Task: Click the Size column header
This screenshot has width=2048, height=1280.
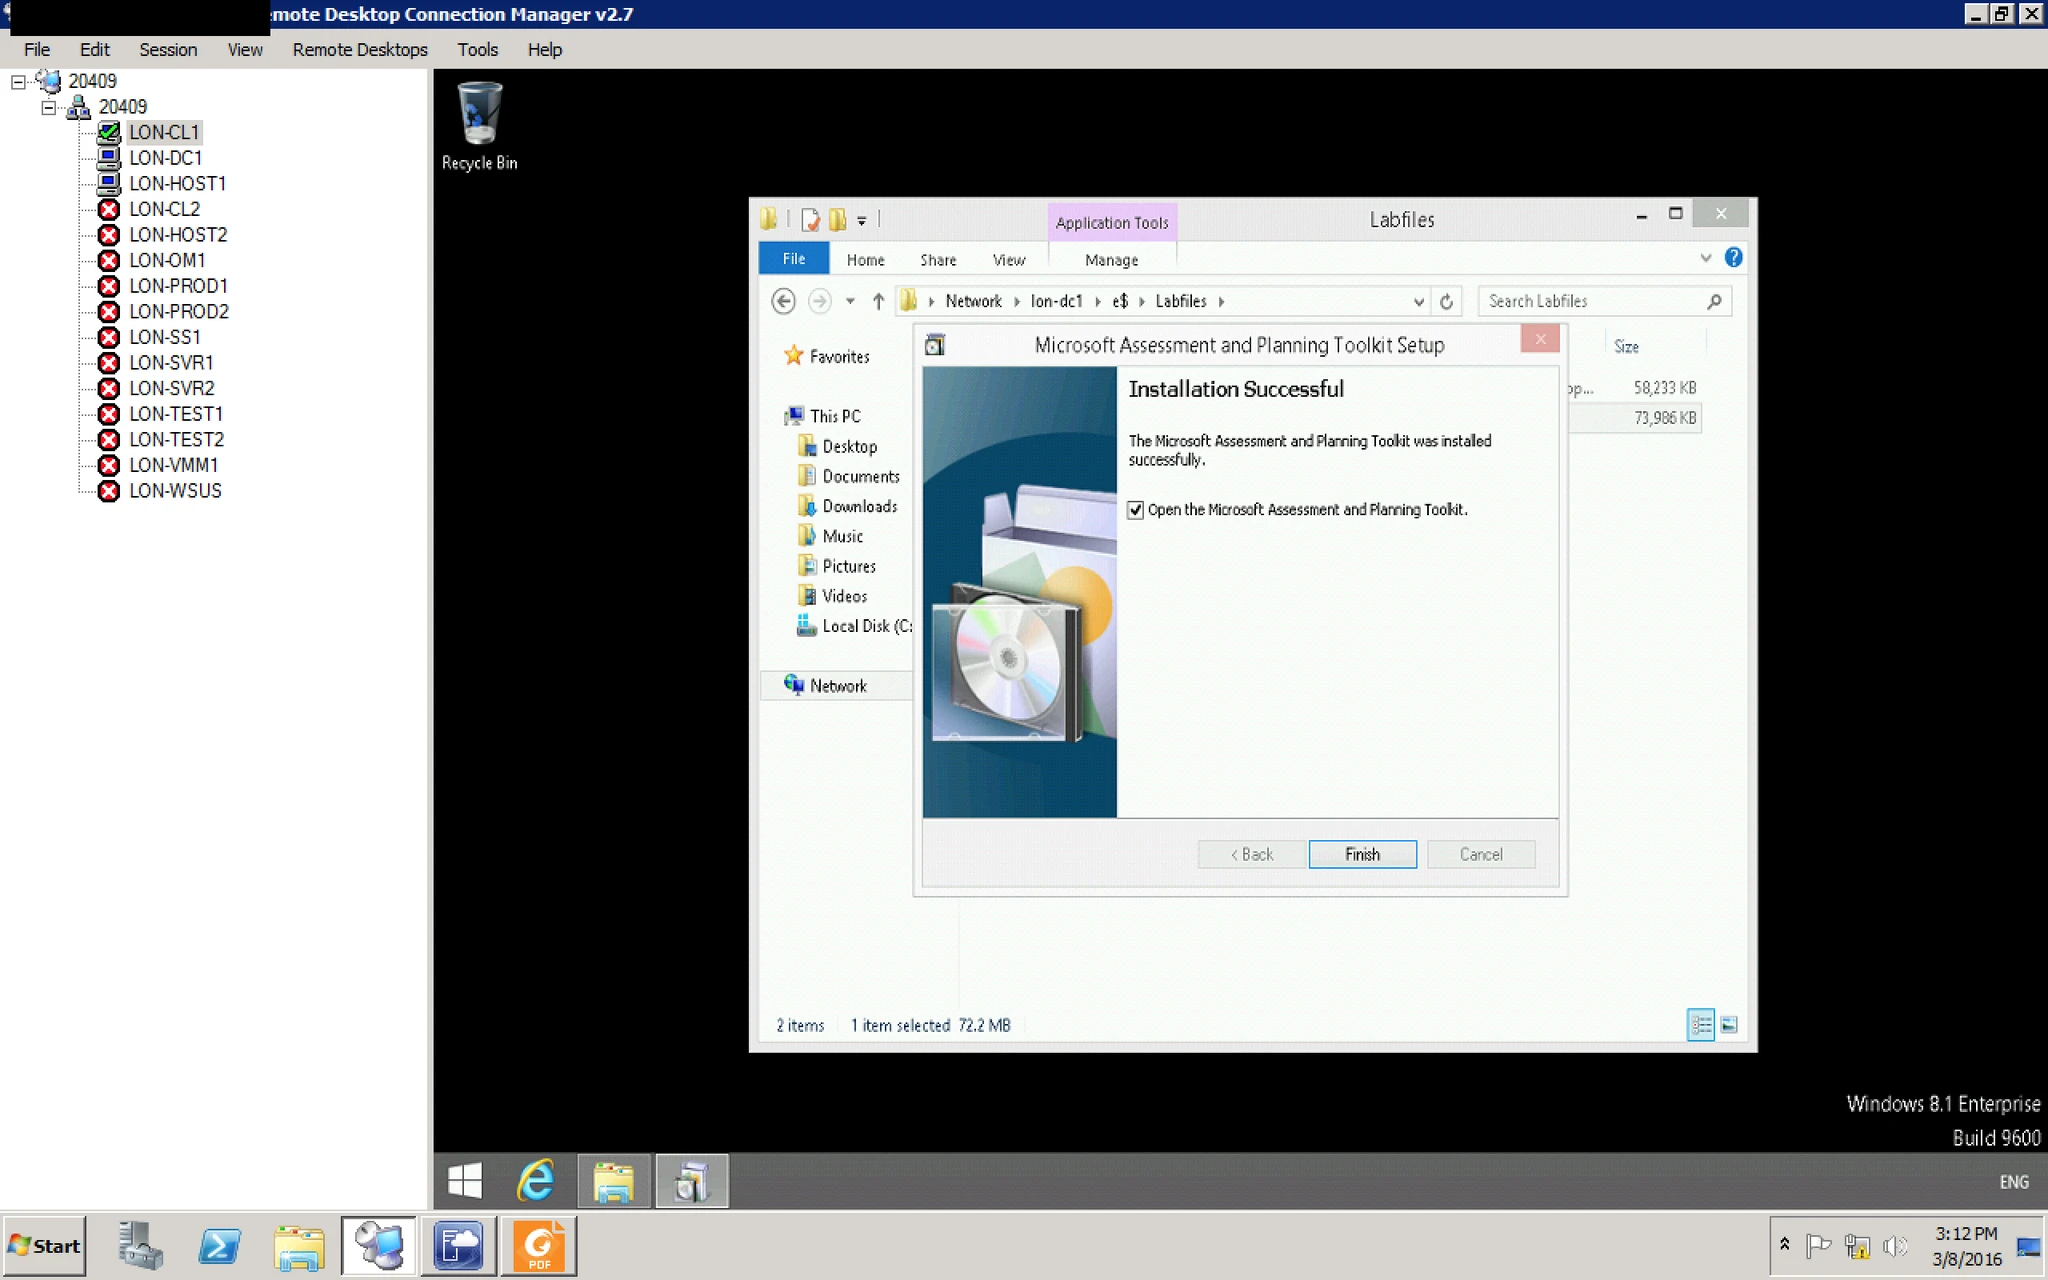Action: tap(1627, 347)
